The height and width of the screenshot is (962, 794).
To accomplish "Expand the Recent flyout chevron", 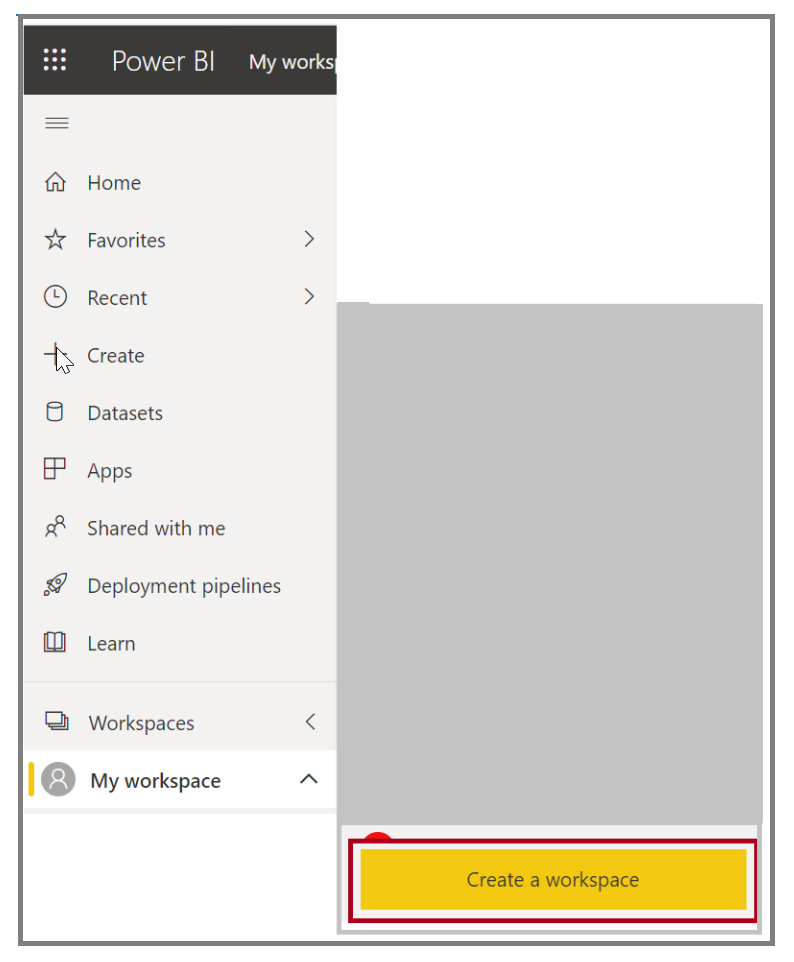I will tap(309, 297).
